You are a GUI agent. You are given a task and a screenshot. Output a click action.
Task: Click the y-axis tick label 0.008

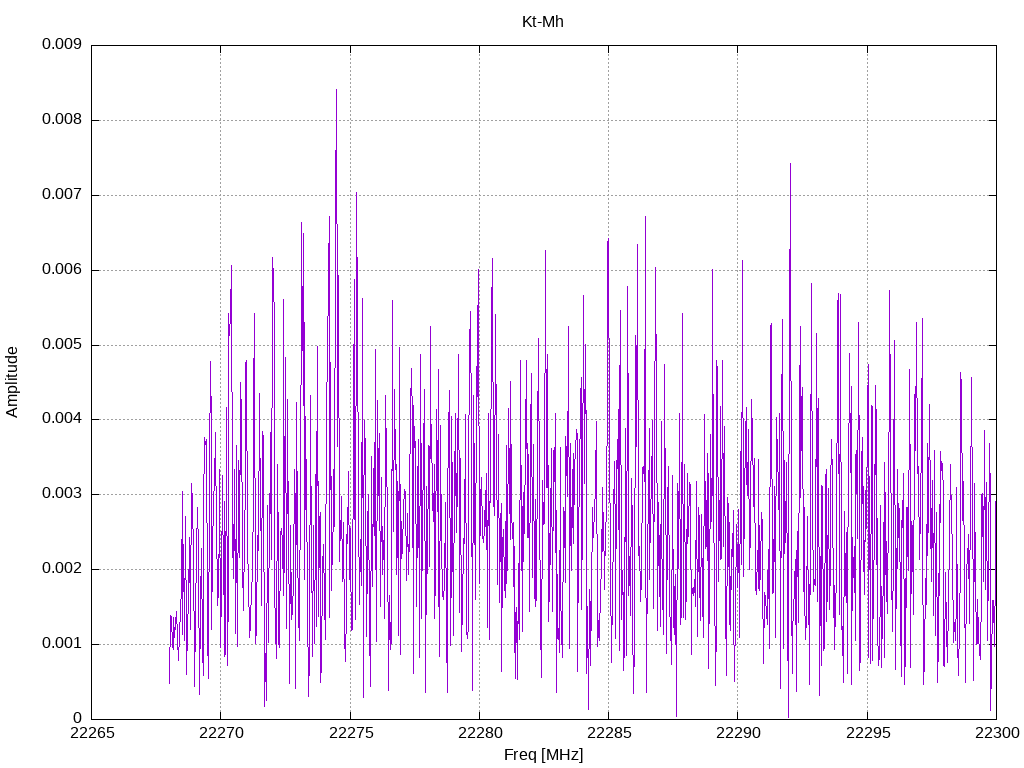(x=62, y=120)
